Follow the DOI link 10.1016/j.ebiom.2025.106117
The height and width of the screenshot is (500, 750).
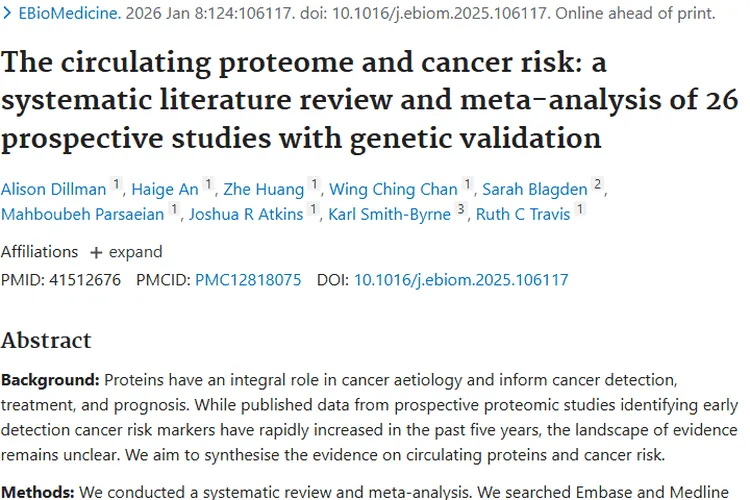(x=461, y=280)
